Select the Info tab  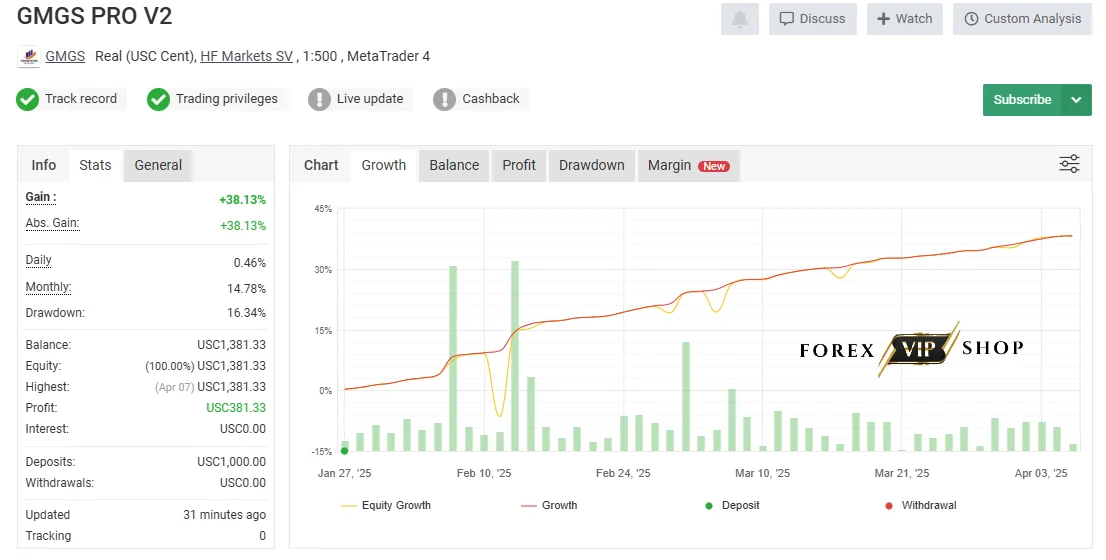(x=44, y=165)
